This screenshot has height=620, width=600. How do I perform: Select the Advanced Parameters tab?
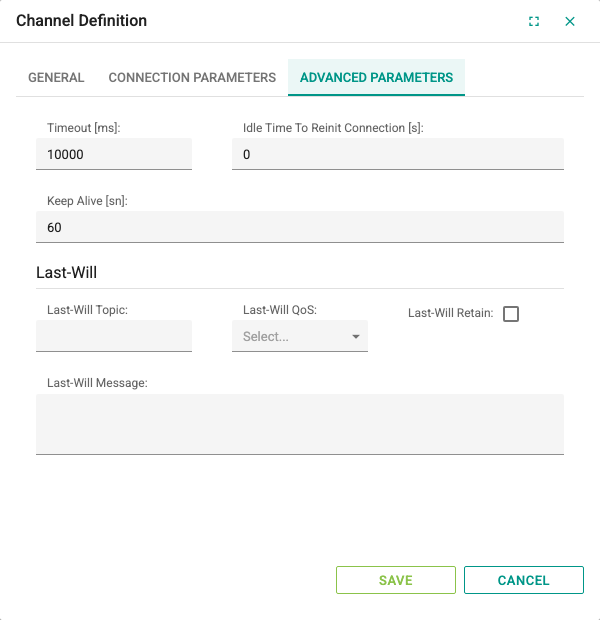(376, 78)
